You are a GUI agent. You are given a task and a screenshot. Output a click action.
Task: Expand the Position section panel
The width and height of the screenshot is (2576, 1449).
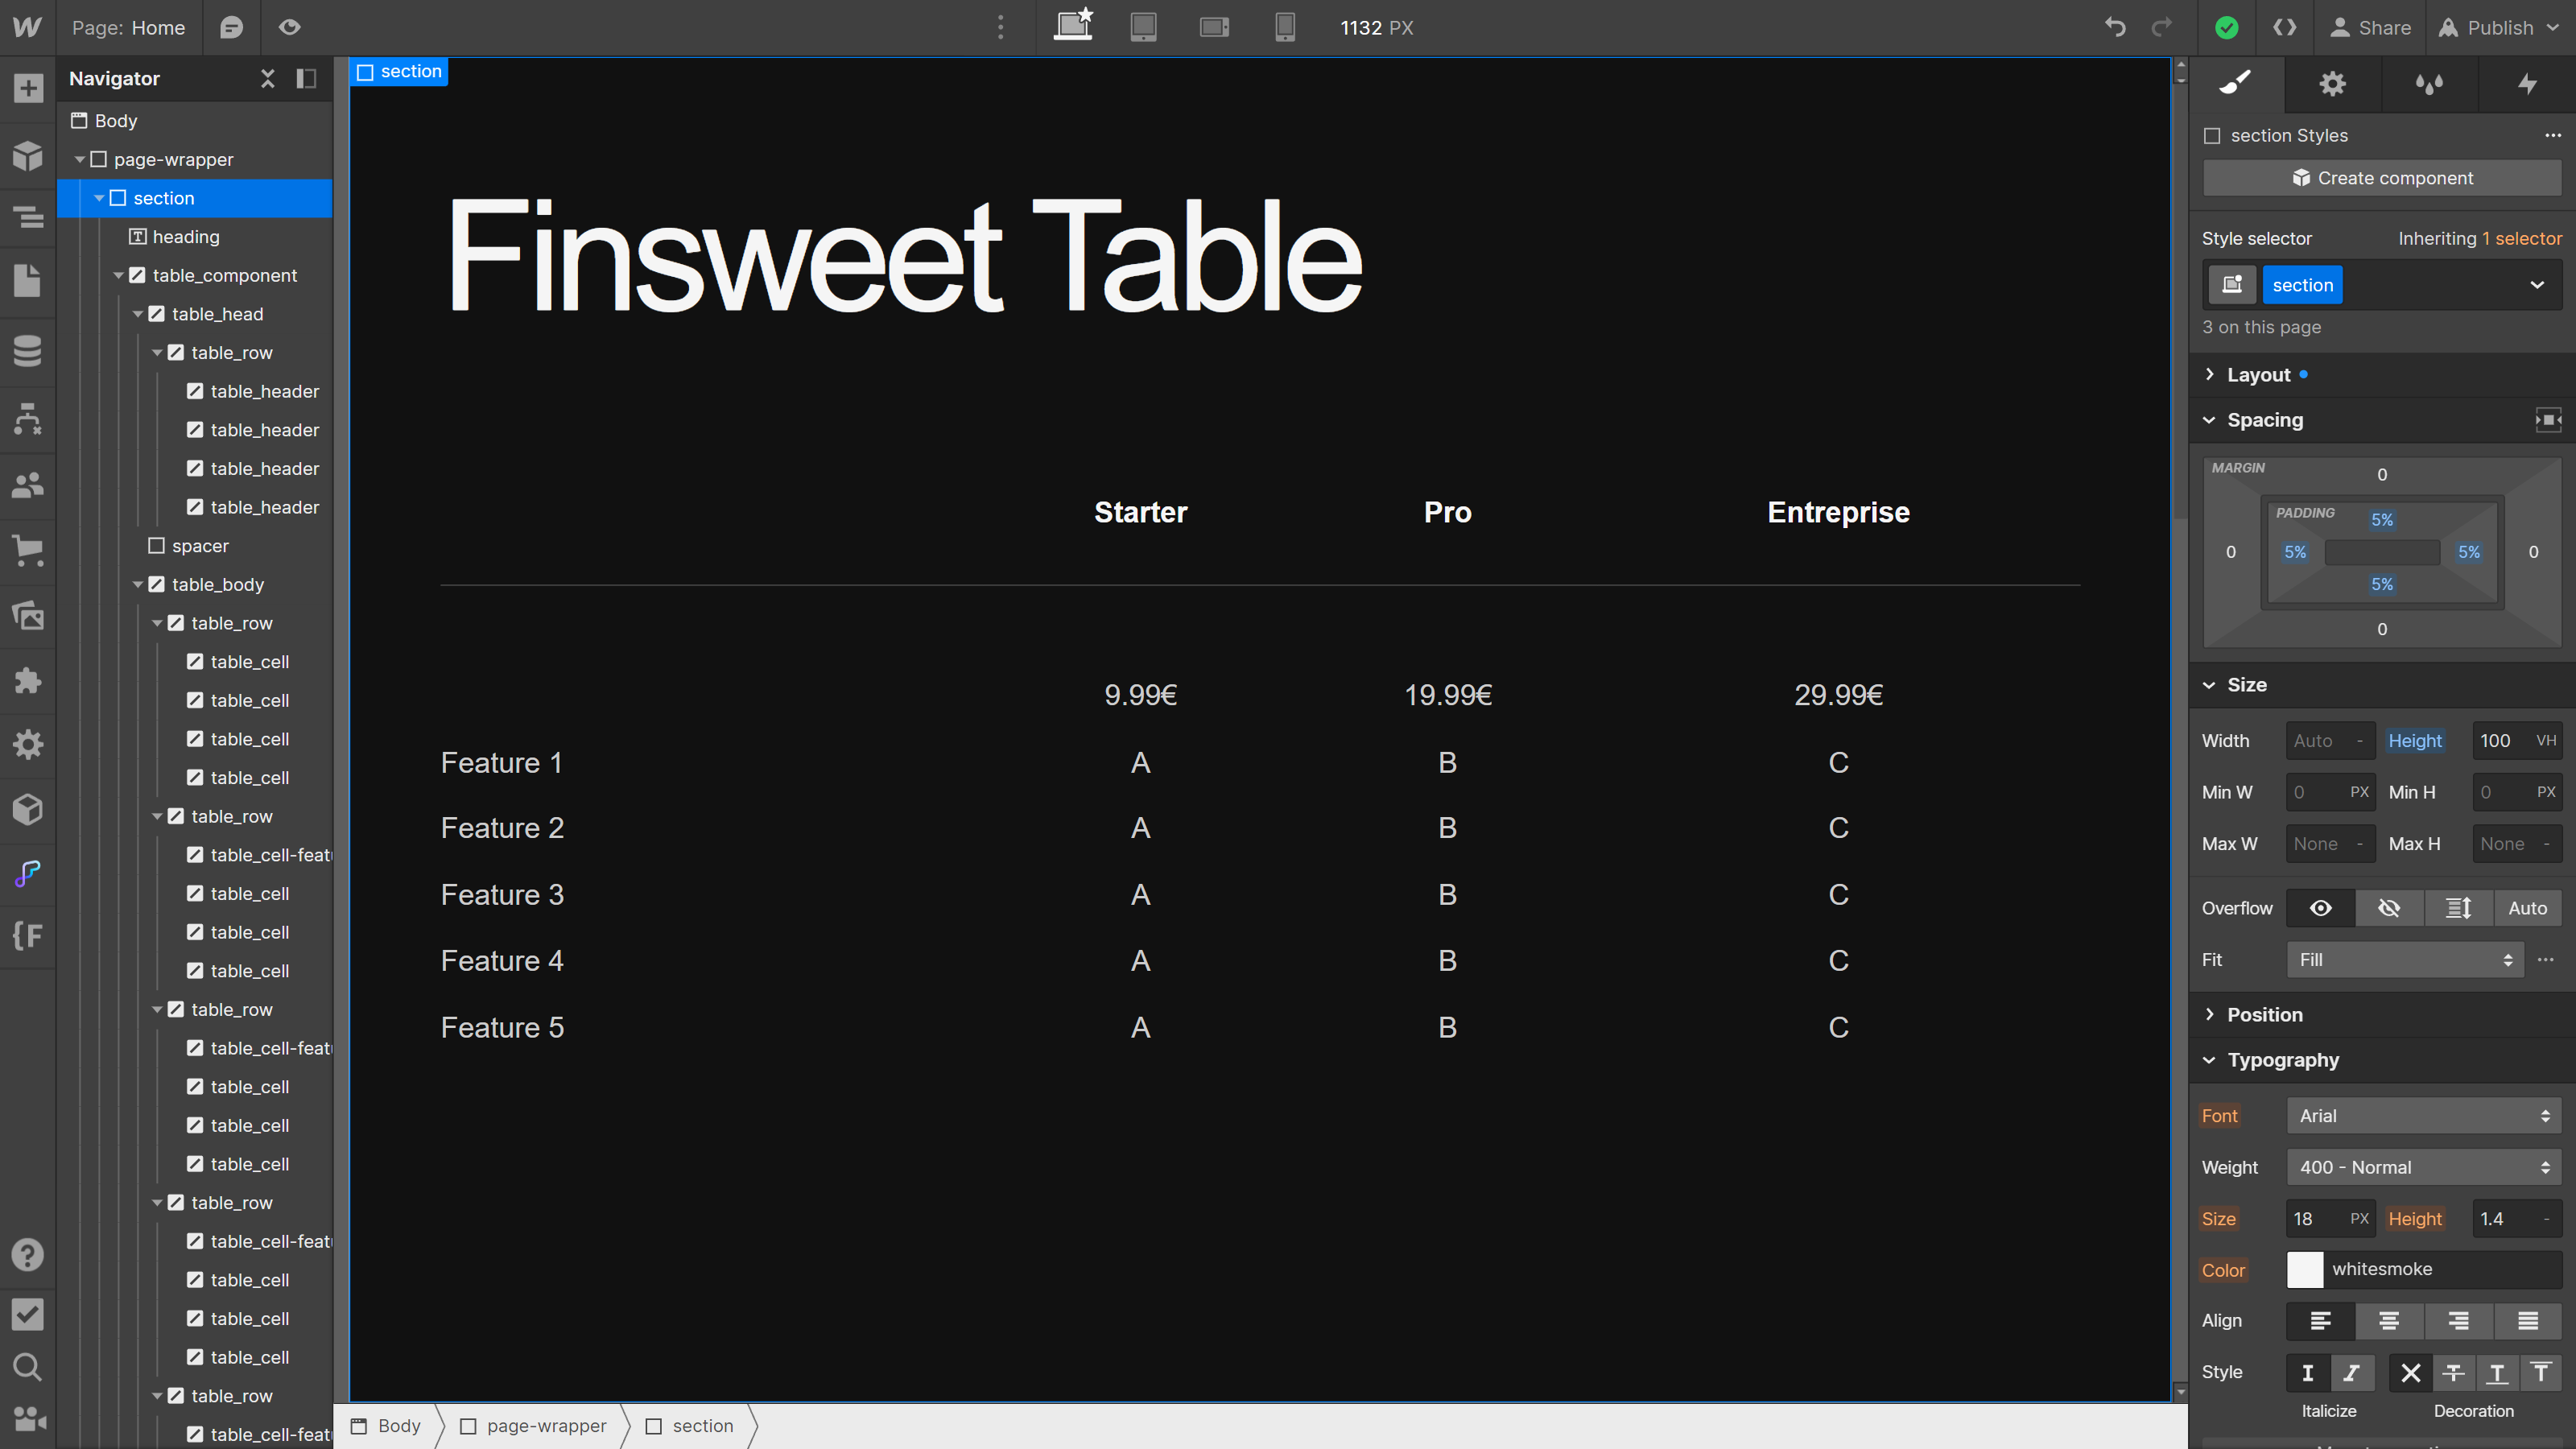tap(2264, 1013)
